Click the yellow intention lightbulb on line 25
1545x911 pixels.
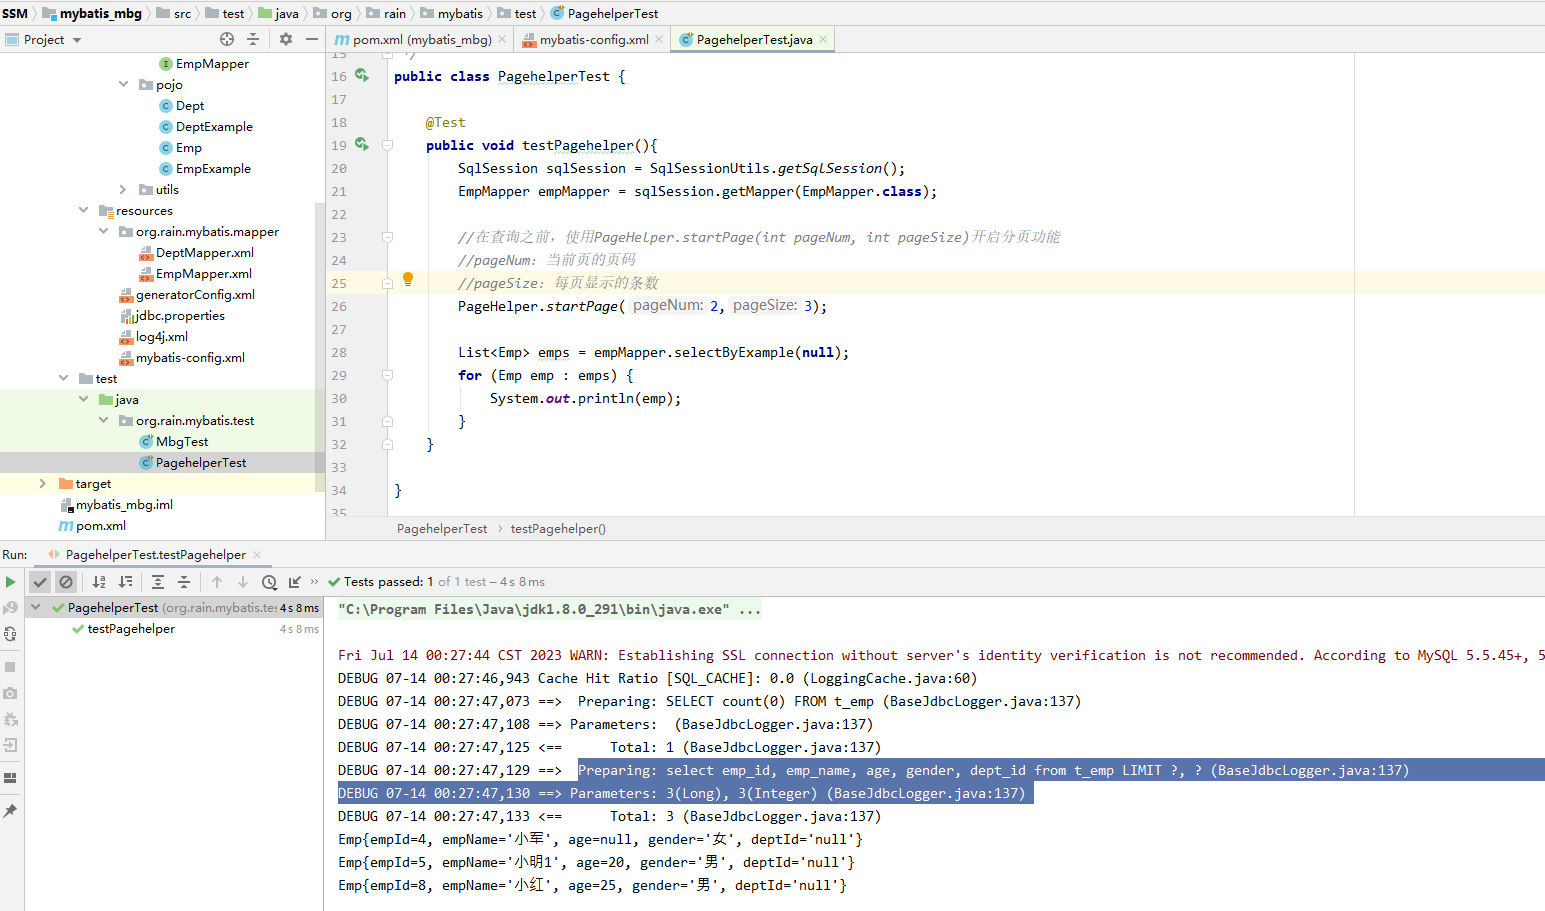click(x=408, y=280)
